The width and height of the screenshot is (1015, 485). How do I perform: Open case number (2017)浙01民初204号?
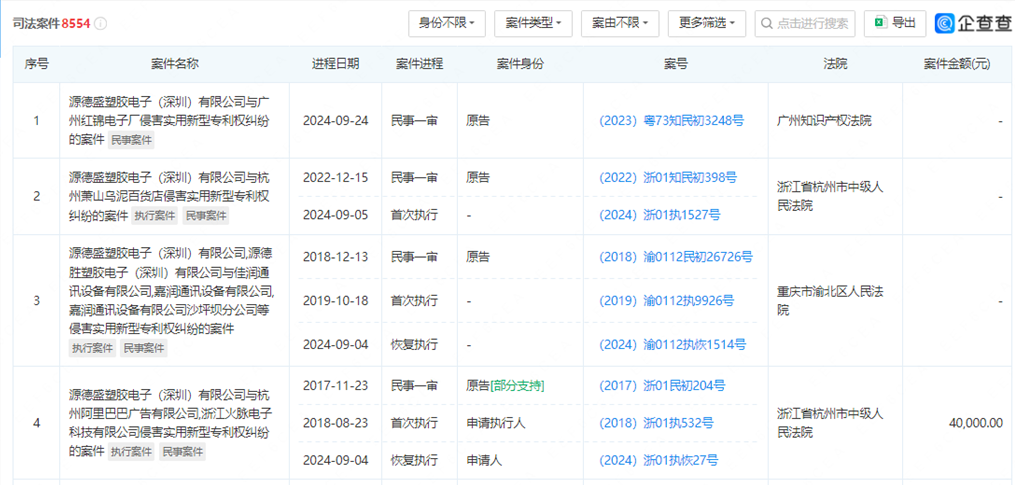click(662, 386)
